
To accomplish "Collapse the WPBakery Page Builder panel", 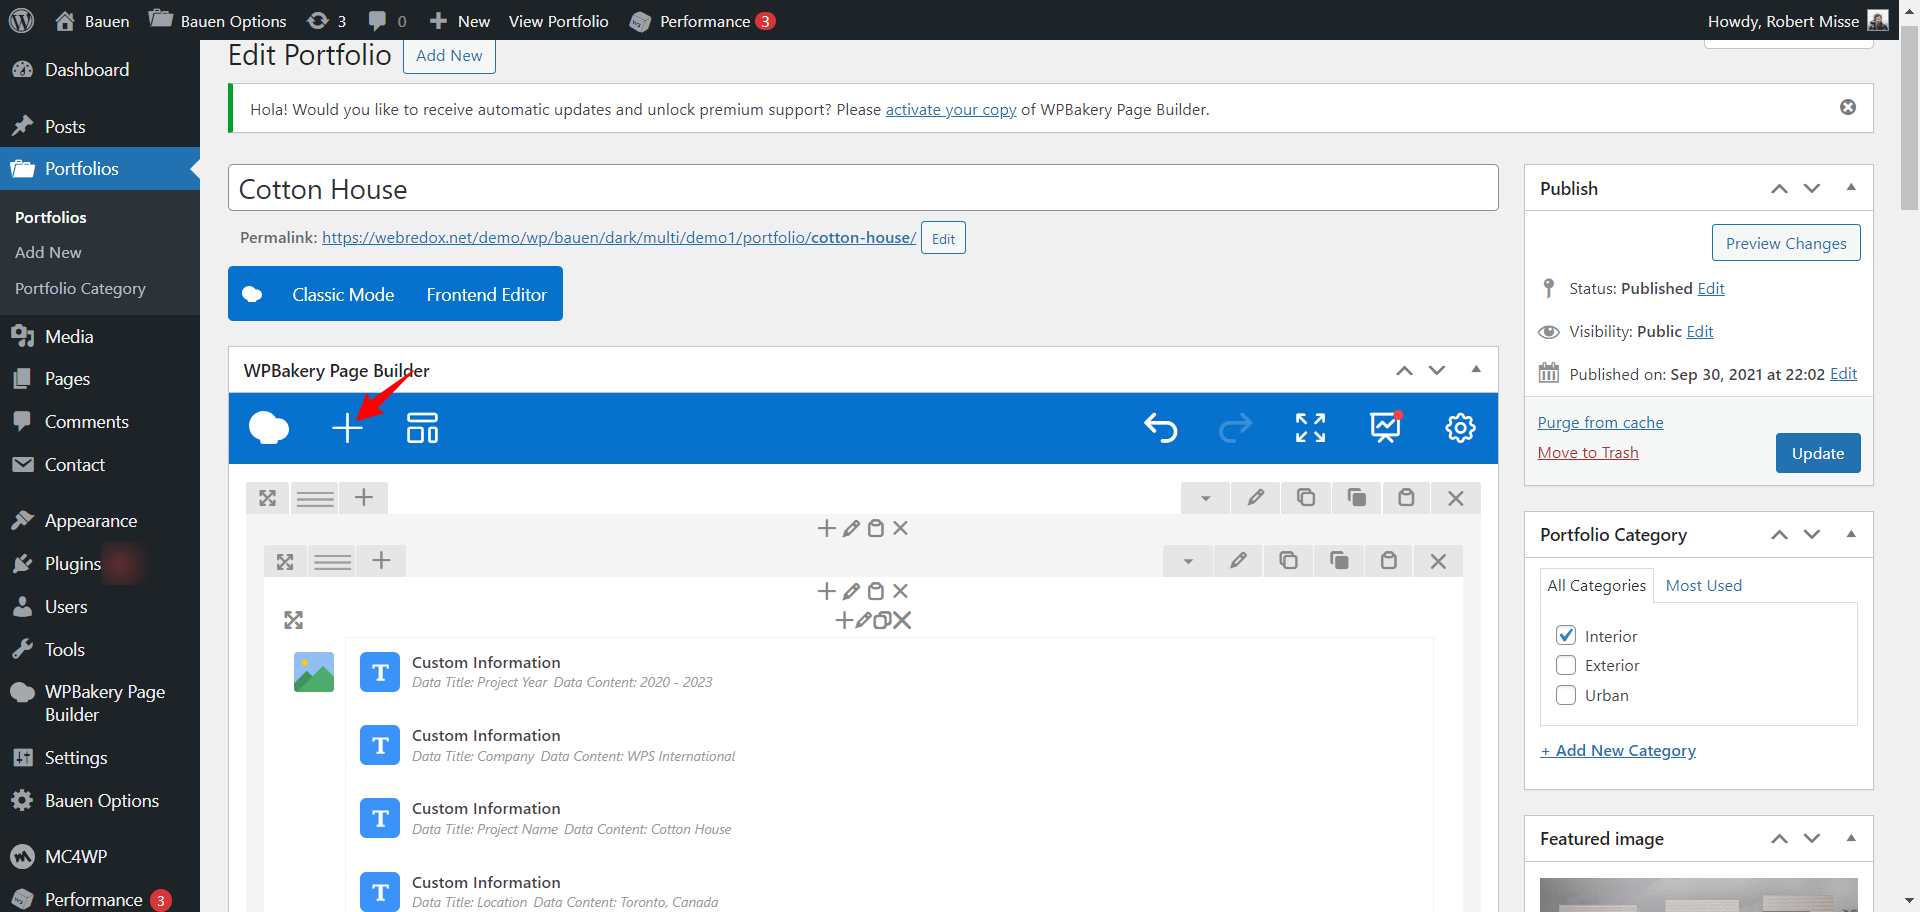I will click(x=1476, y=370).
